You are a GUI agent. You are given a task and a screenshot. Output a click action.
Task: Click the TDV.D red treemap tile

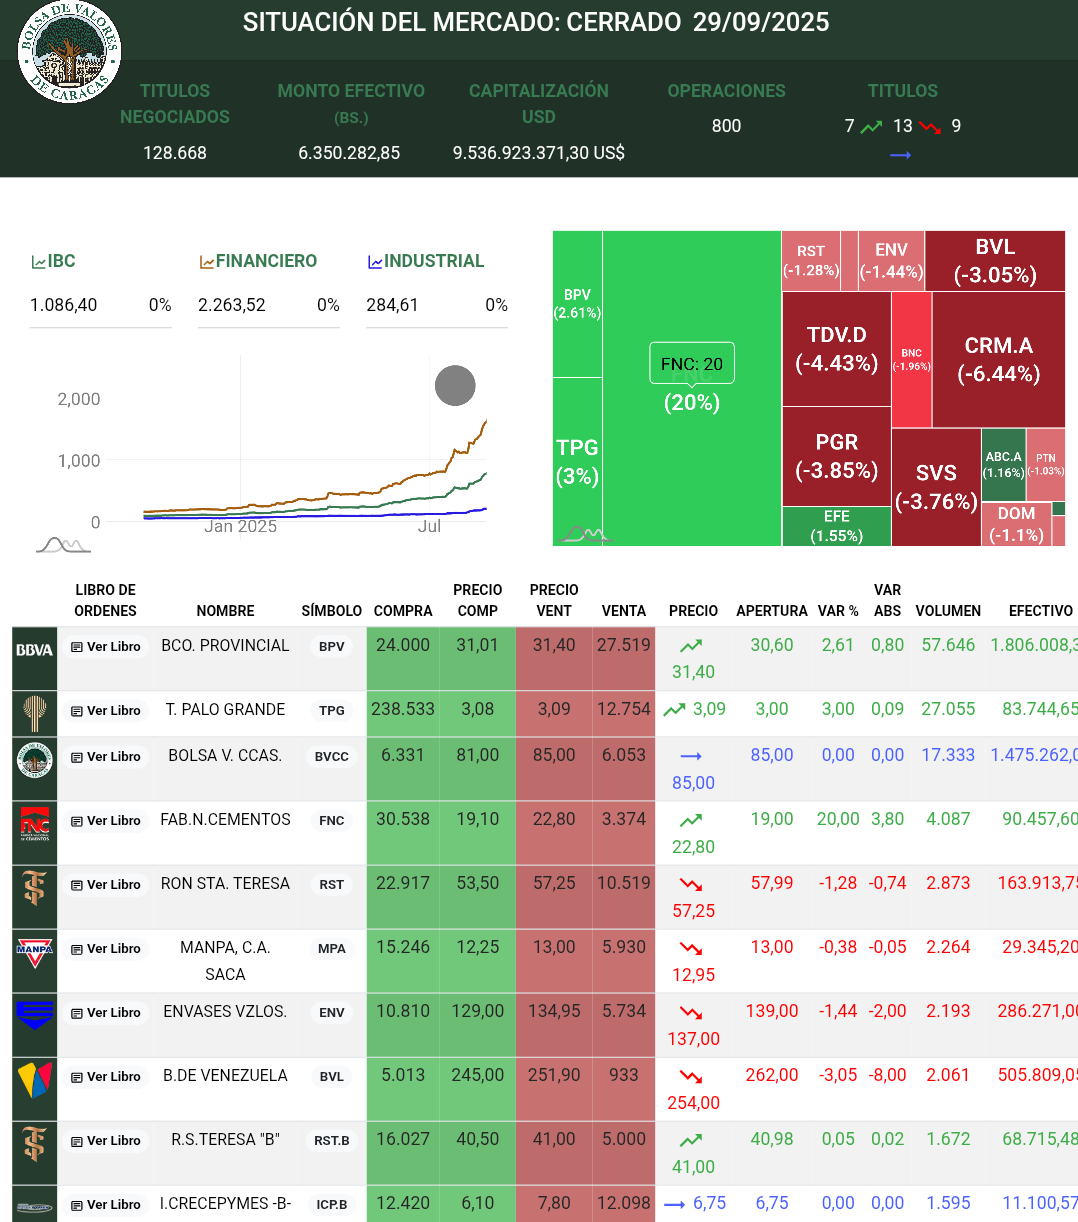[836, 348]
